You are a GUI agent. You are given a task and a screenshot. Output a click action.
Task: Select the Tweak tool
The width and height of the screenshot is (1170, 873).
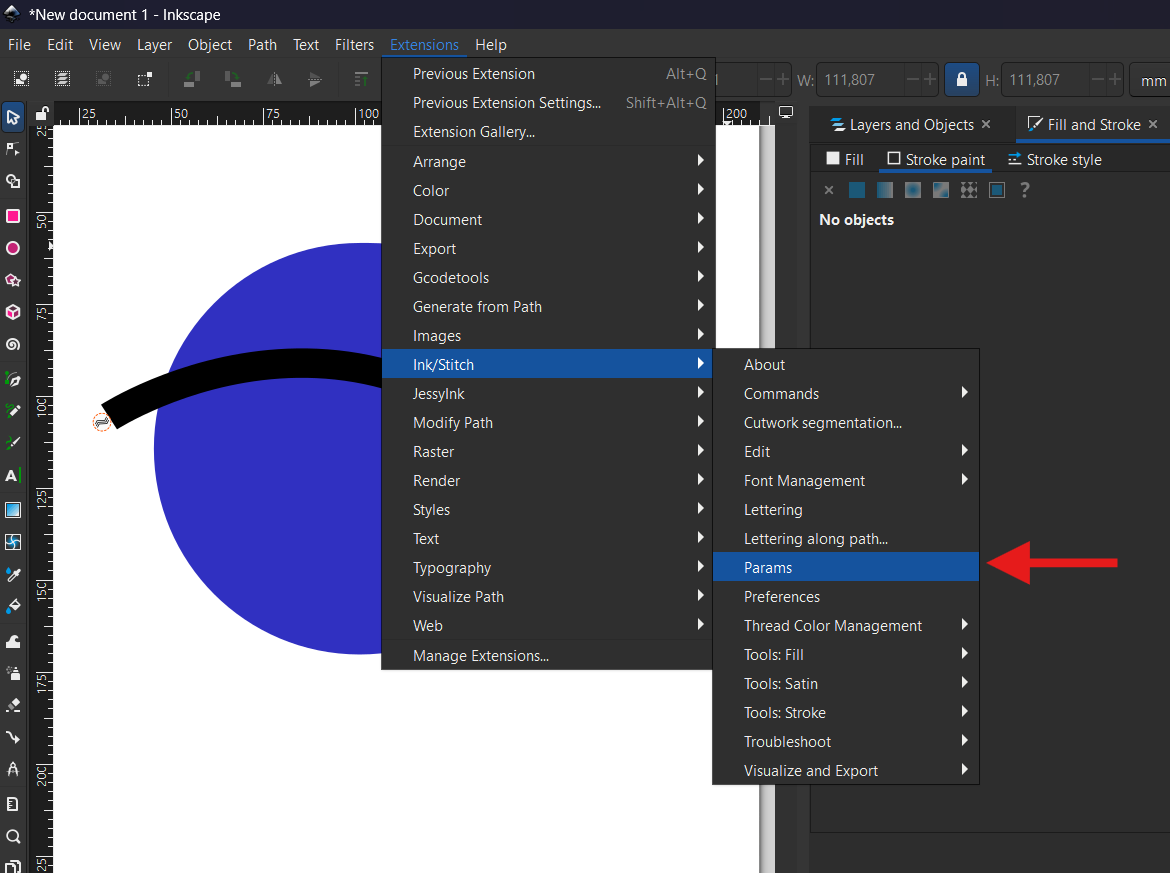13,641
